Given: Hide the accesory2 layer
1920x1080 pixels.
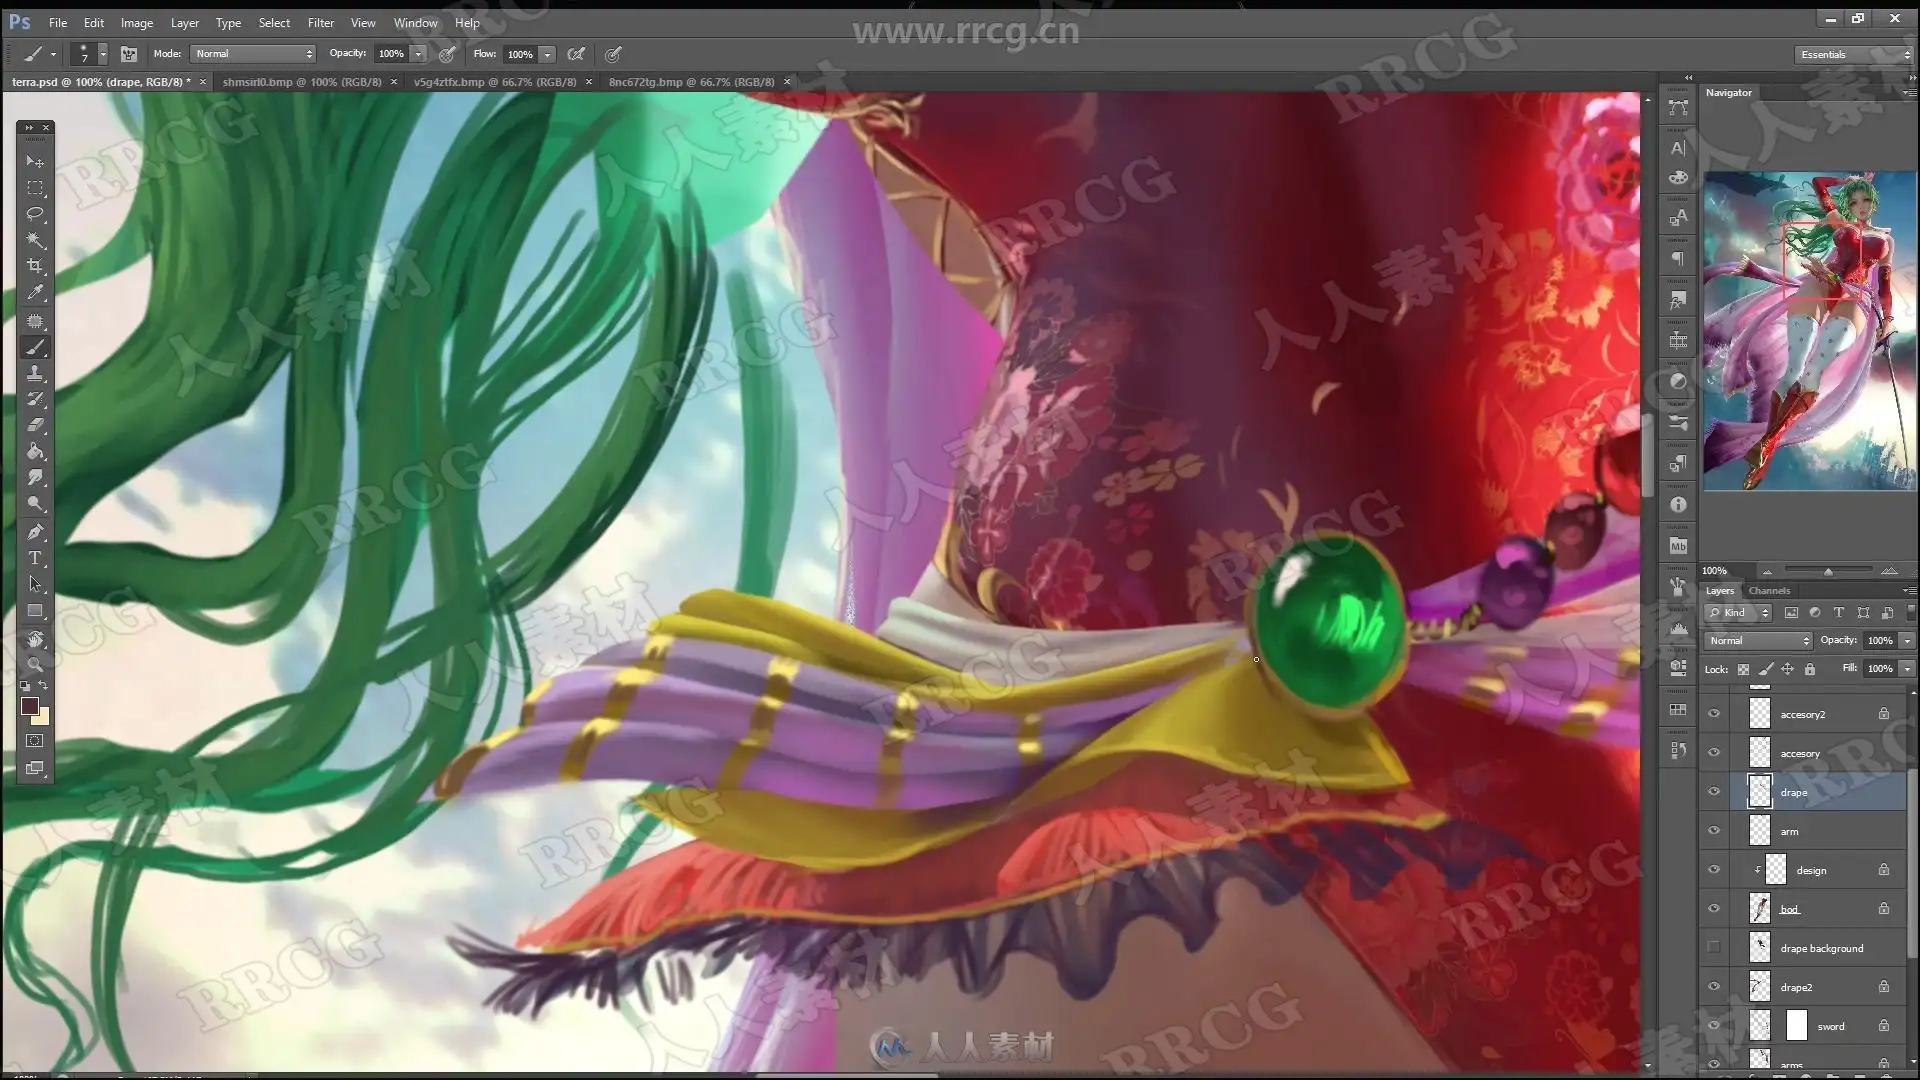Looking at the screenshot, I should pyautogui.click(x=1714, y=714).
